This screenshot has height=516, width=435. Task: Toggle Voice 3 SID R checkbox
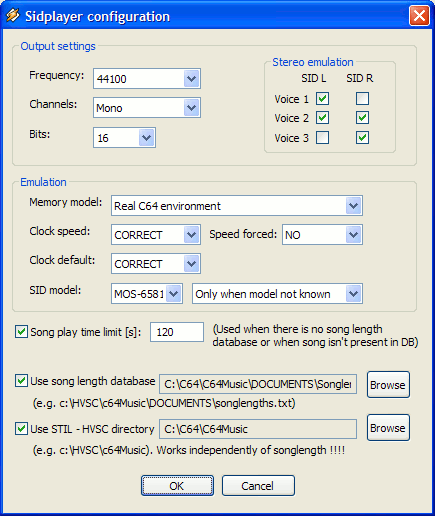(x=362, y=137)
